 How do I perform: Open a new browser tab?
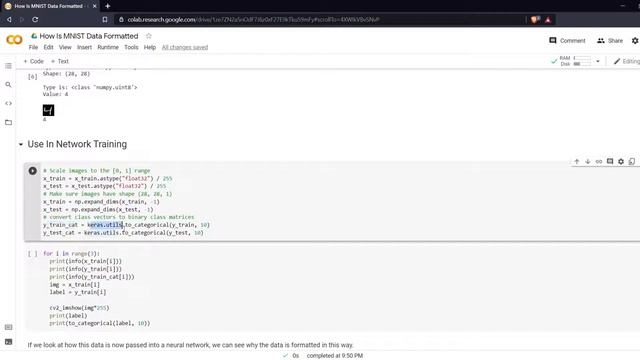pos(108,6)
